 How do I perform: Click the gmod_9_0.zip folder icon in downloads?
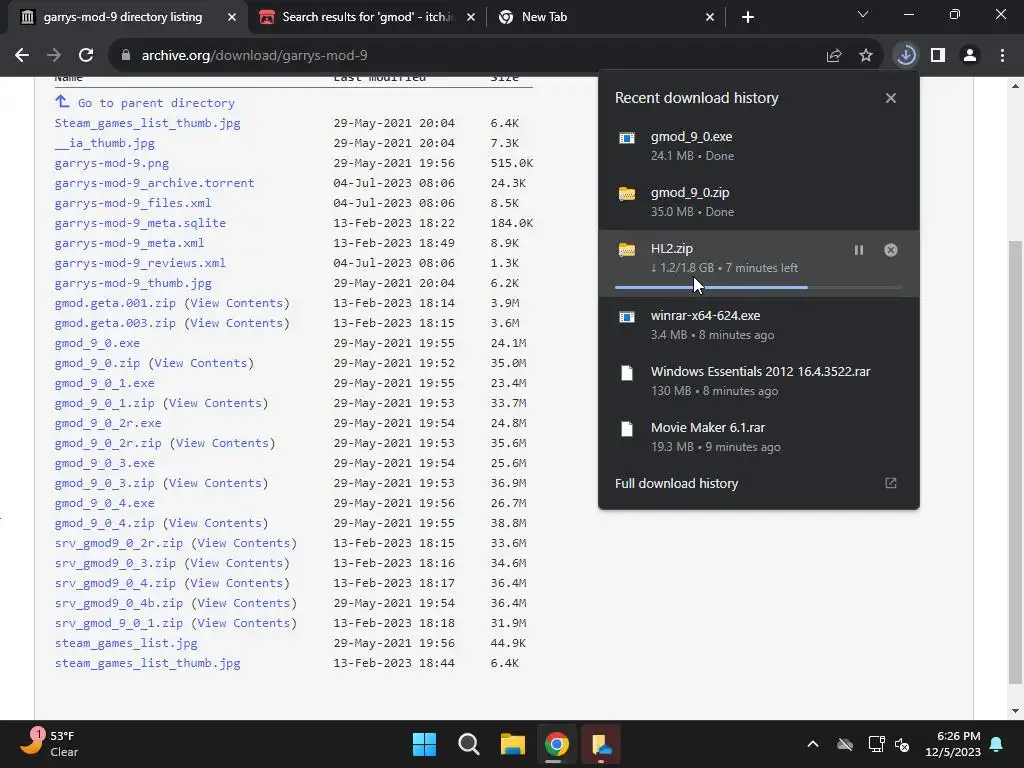click(627, 194)
